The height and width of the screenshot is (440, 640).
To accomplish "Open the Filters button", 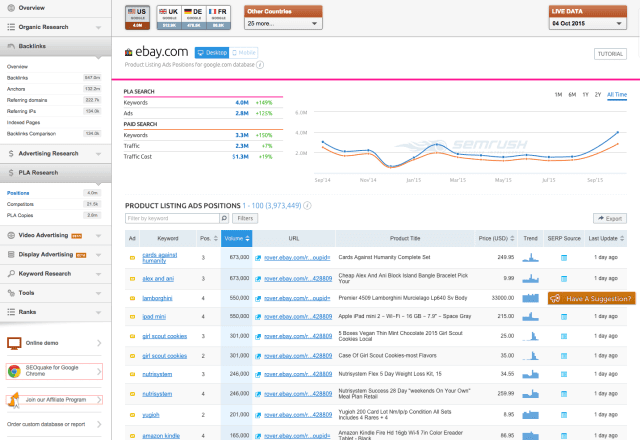I will coord(245,218).
